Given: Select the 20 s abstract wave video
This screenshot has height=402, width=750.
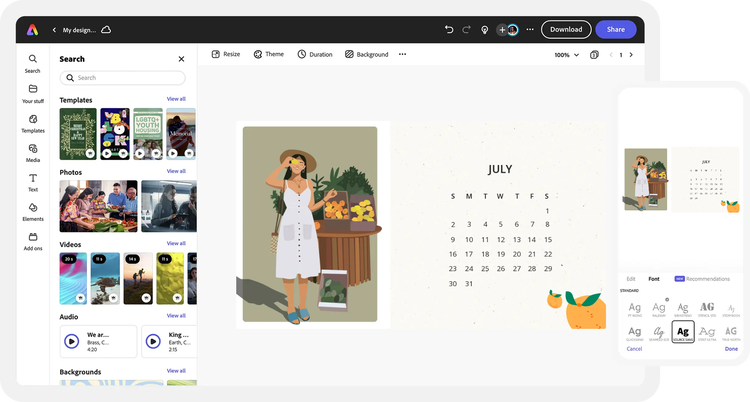Looking at the screenshot, I should click(x=73, y=278).
